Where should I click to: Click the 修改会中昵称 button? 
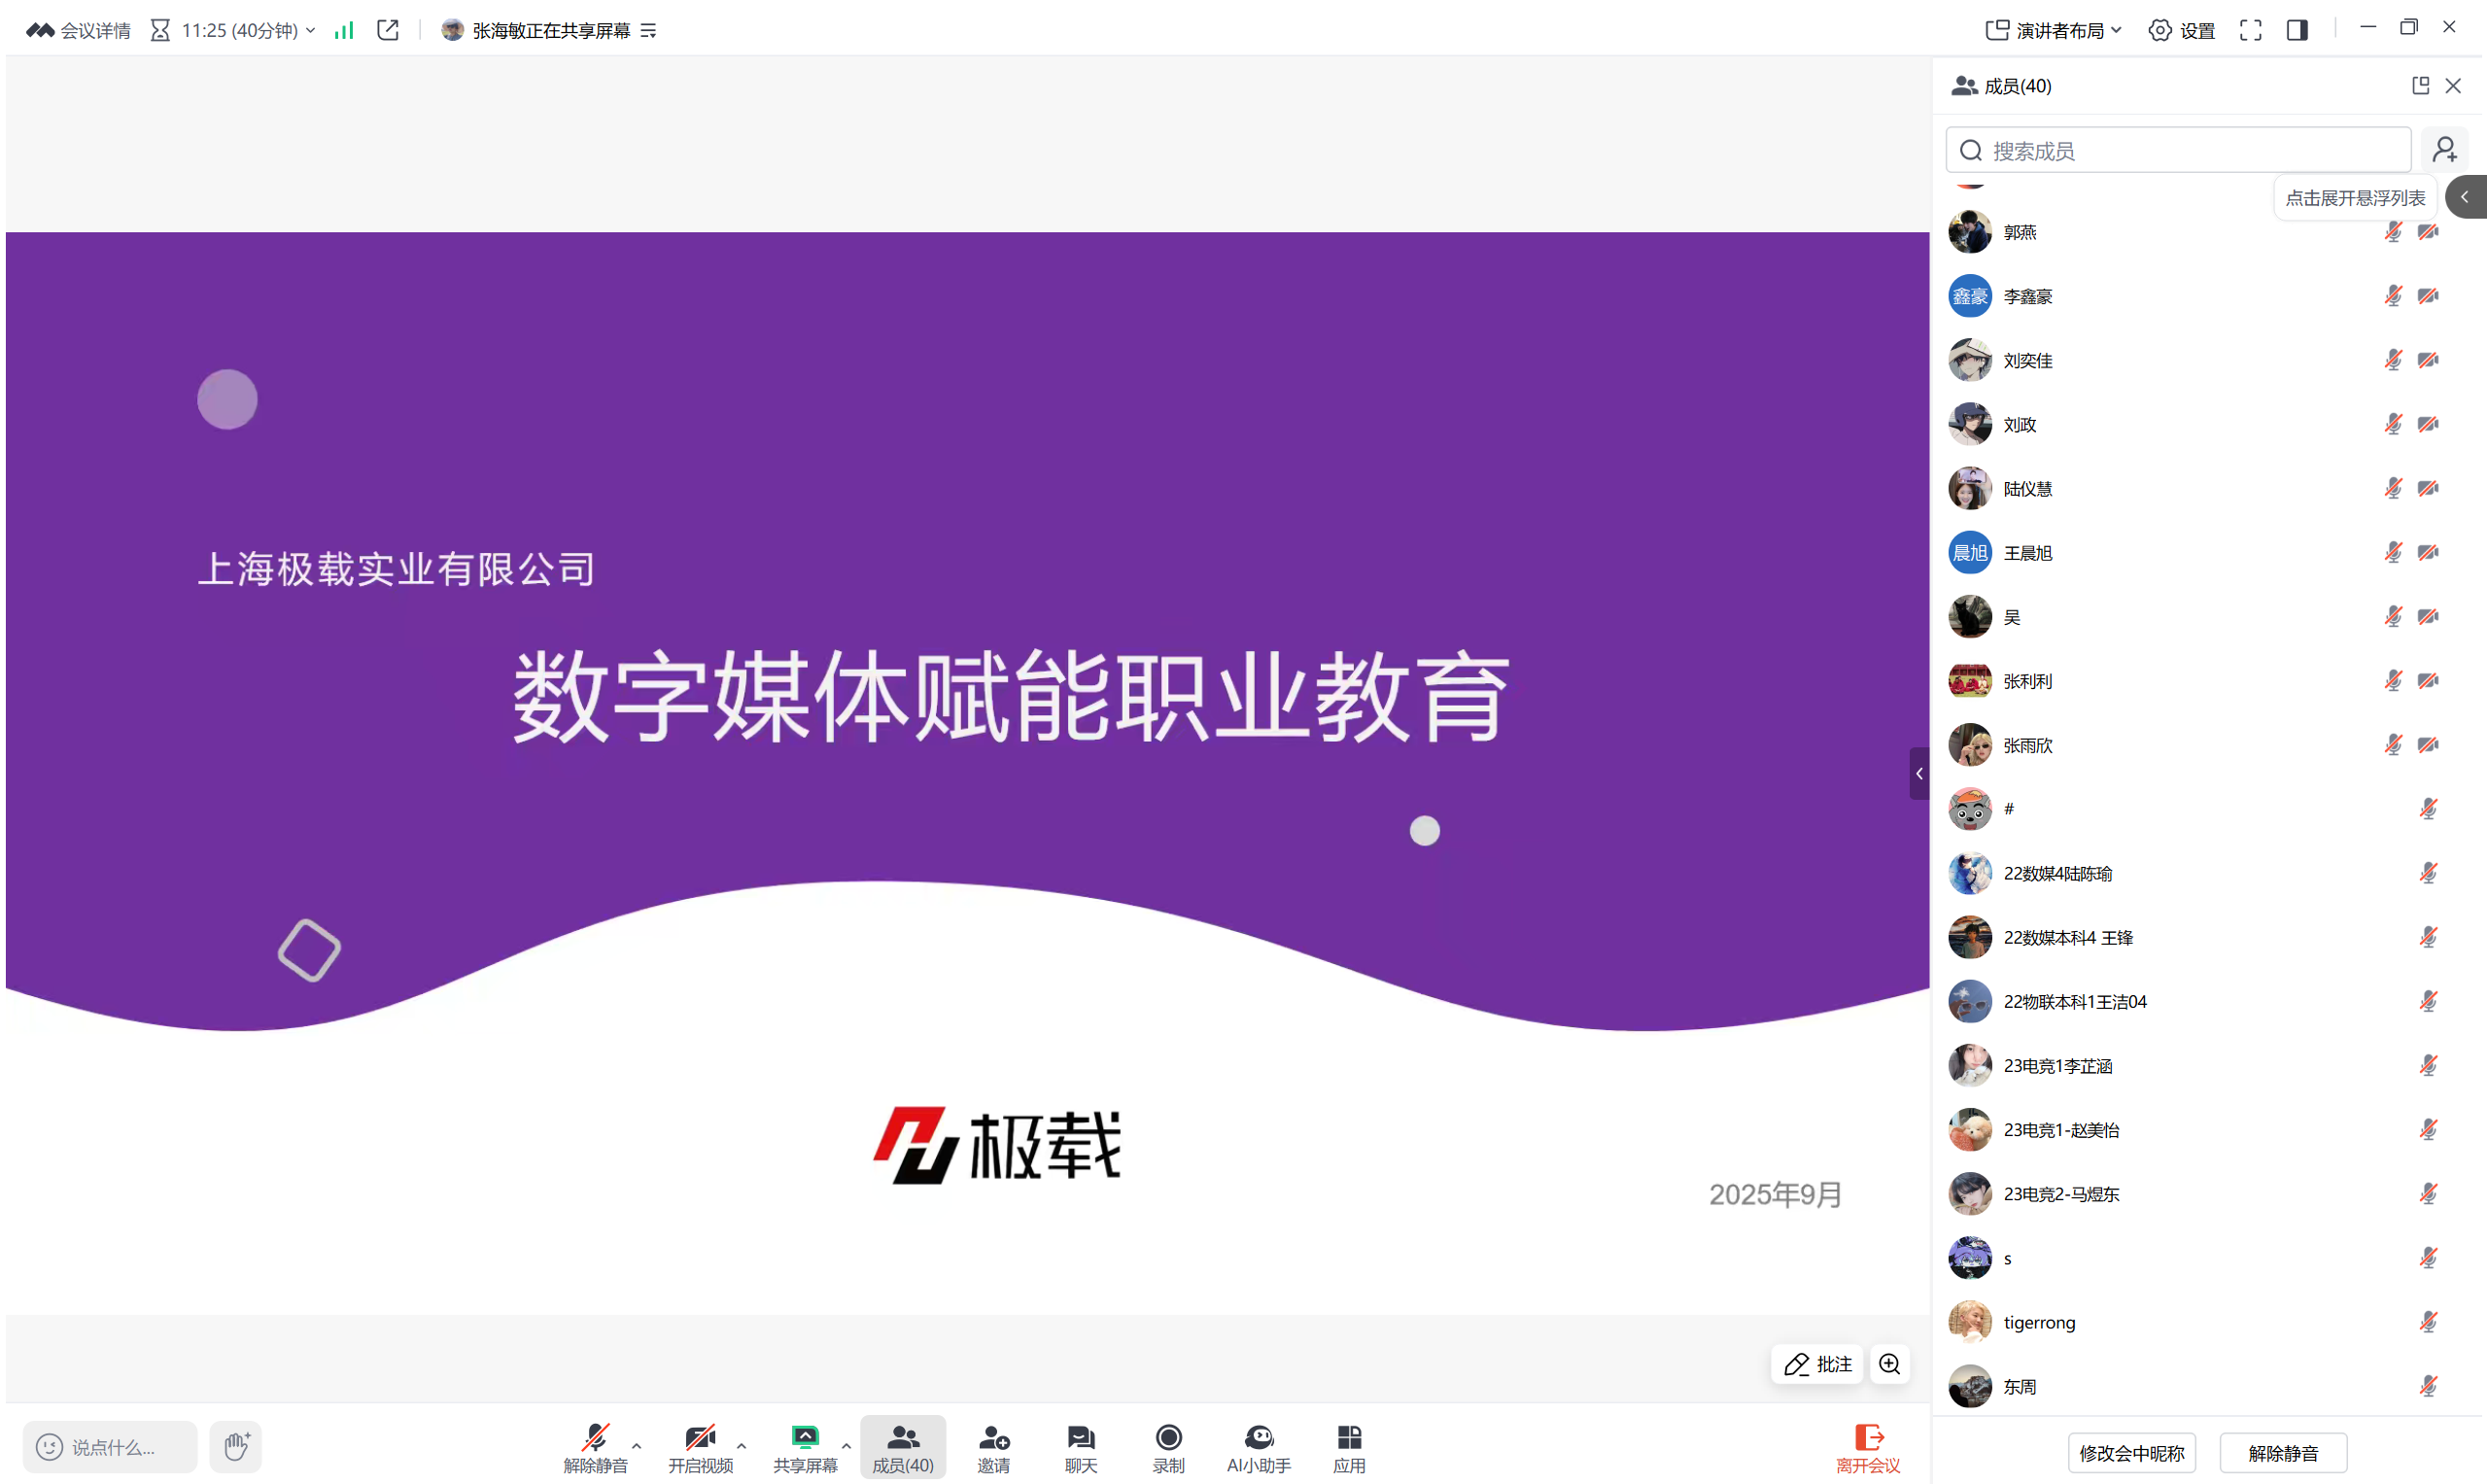tap(2131, 1453)
